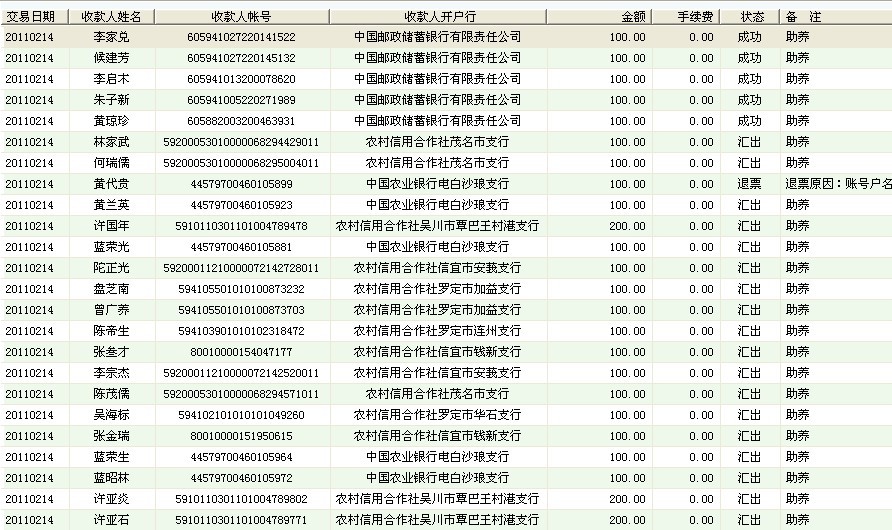Select payee name 陀正光
The height and width of the screenshot is (530, 892).
(112, 268)
